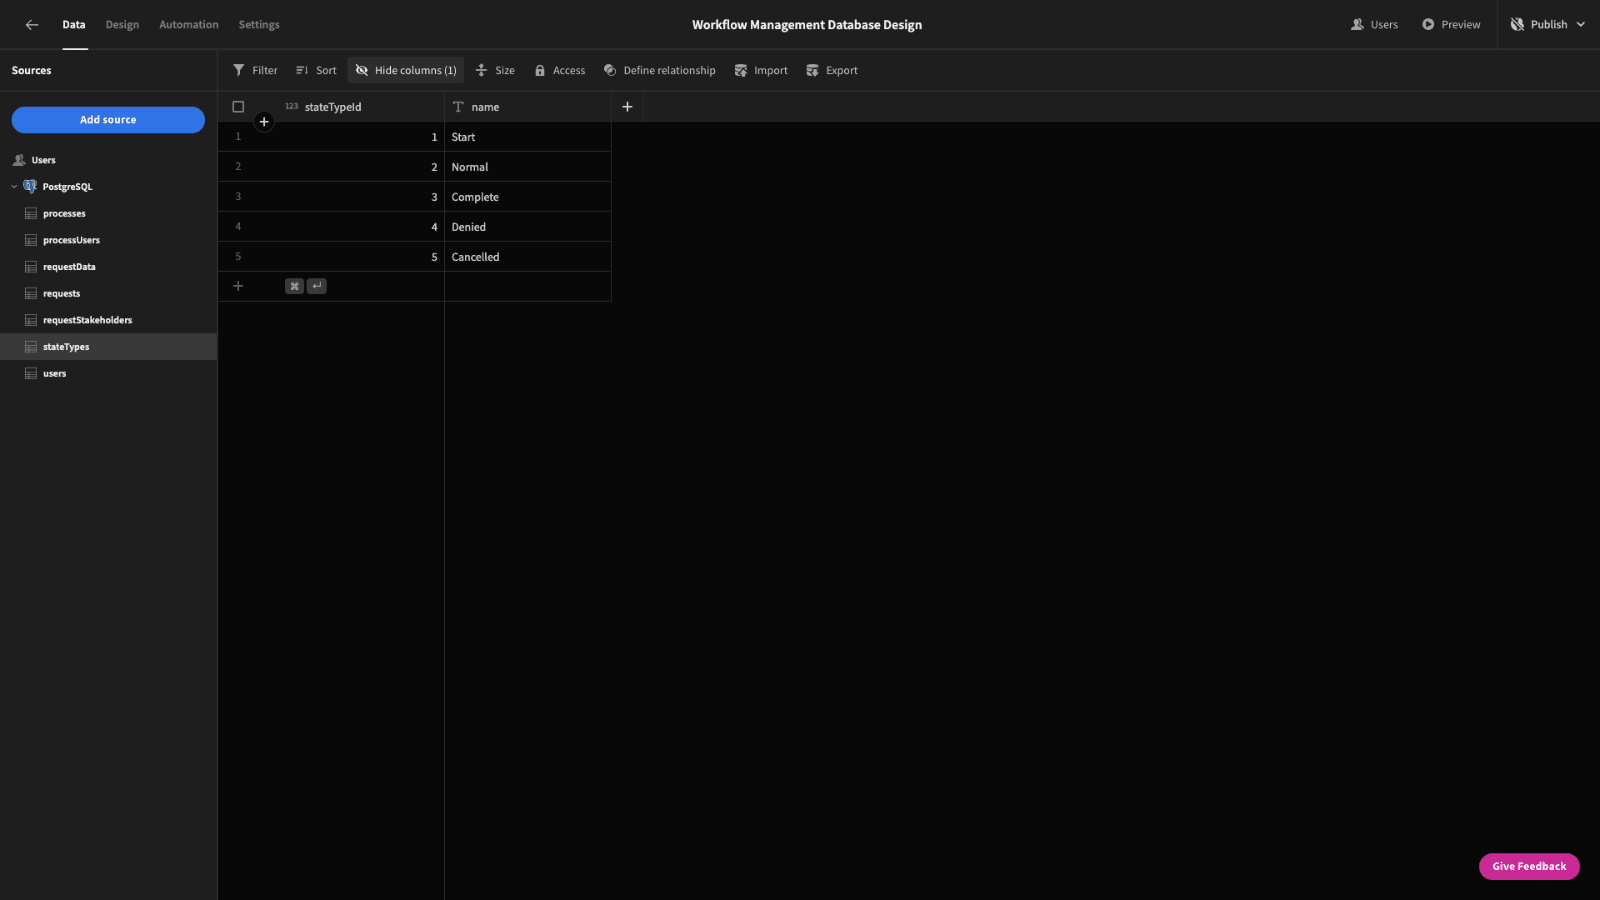This screenshot has height=900, width=1600.
Task: Click the circular plus button near the stateTypeId header
Action: [264, 122]
